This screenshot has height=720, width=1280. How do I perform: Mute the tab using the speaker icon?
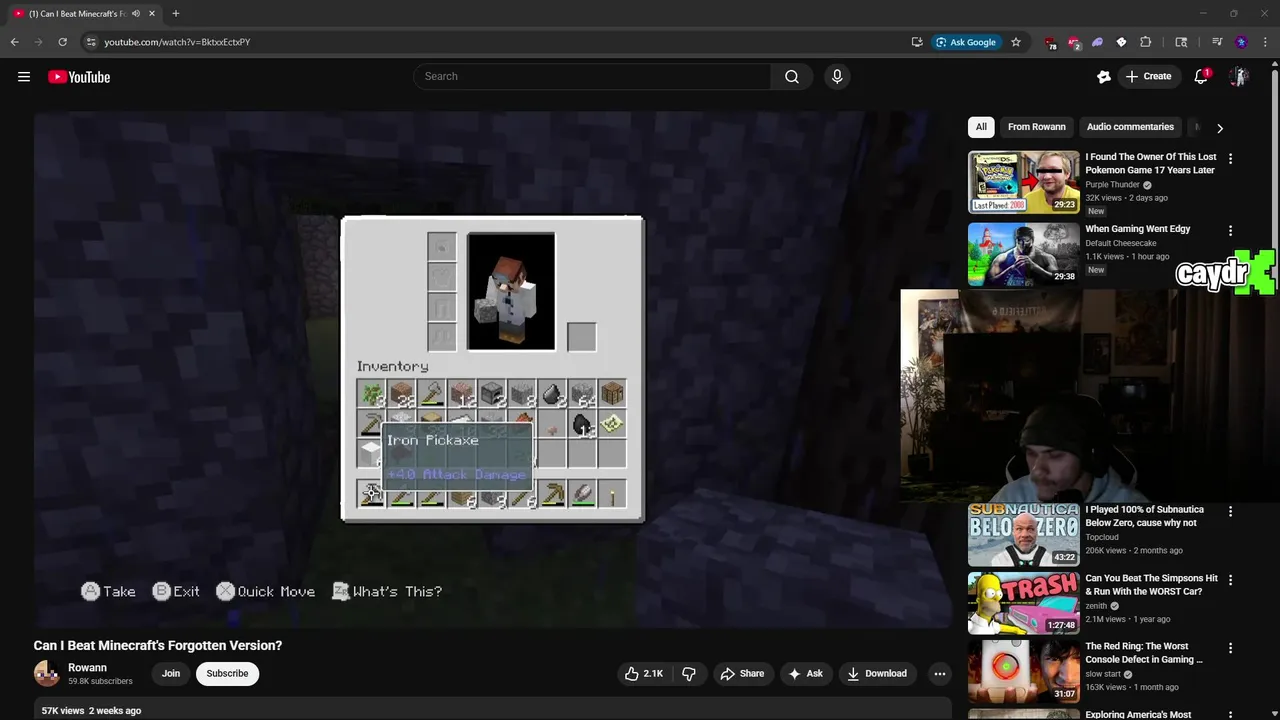pos(136,14)
